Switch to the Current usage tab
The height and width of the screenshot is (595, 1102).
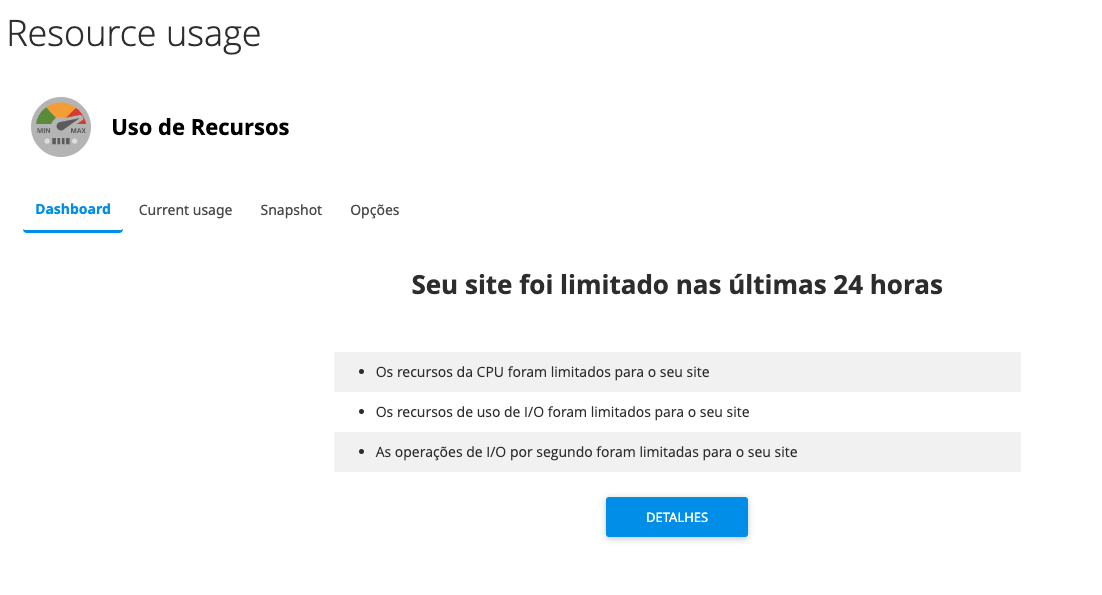[185, 210]
